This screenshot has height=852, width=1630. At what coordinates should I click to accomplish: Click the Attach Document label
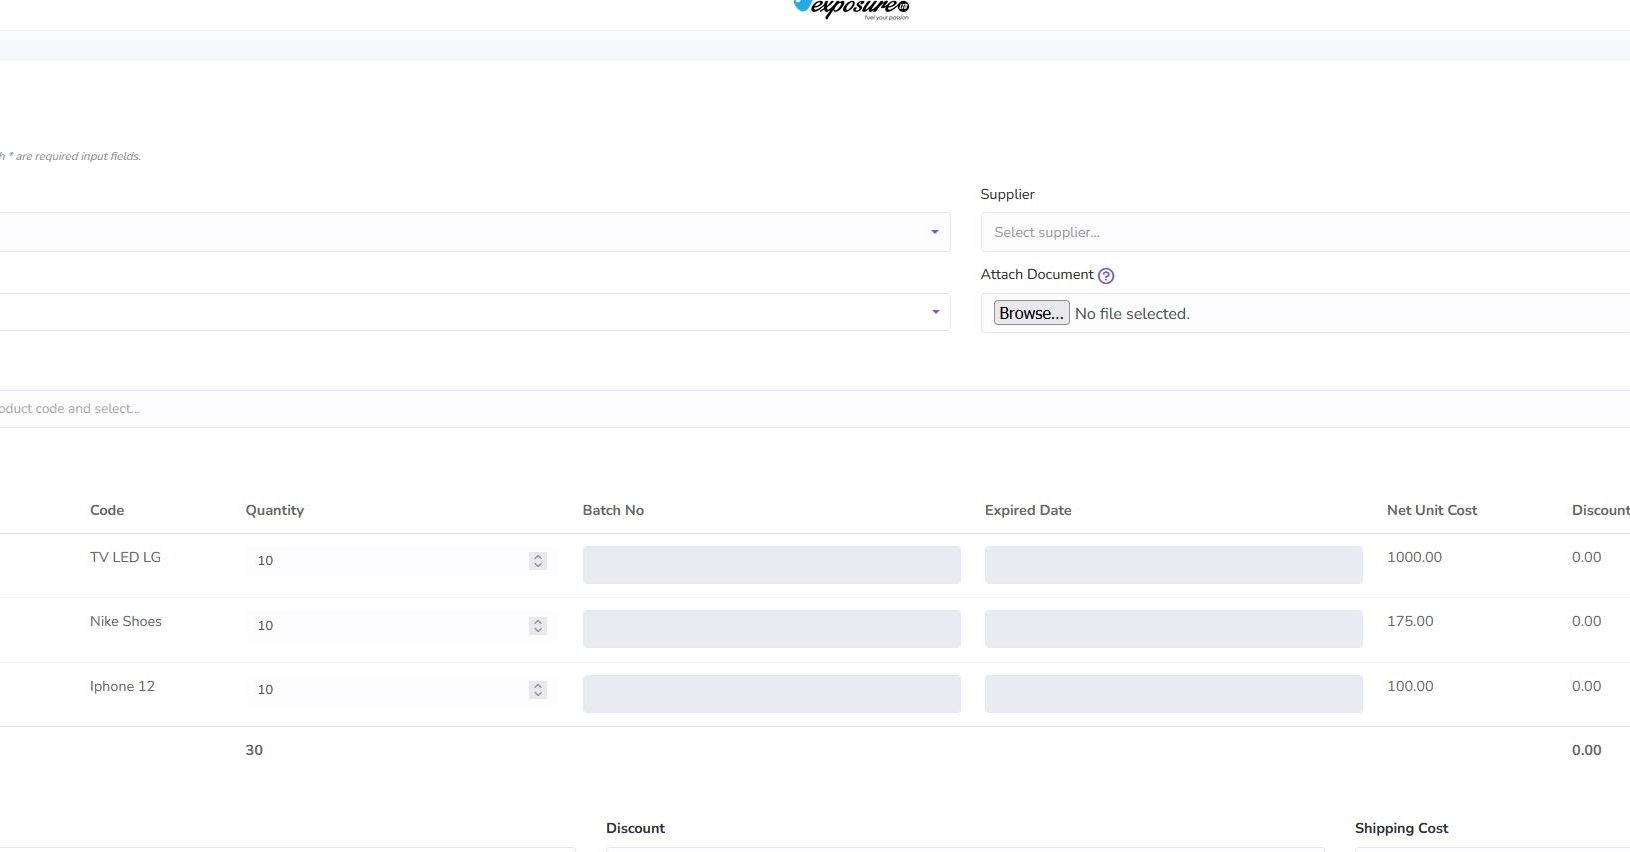pos(1037,274)
